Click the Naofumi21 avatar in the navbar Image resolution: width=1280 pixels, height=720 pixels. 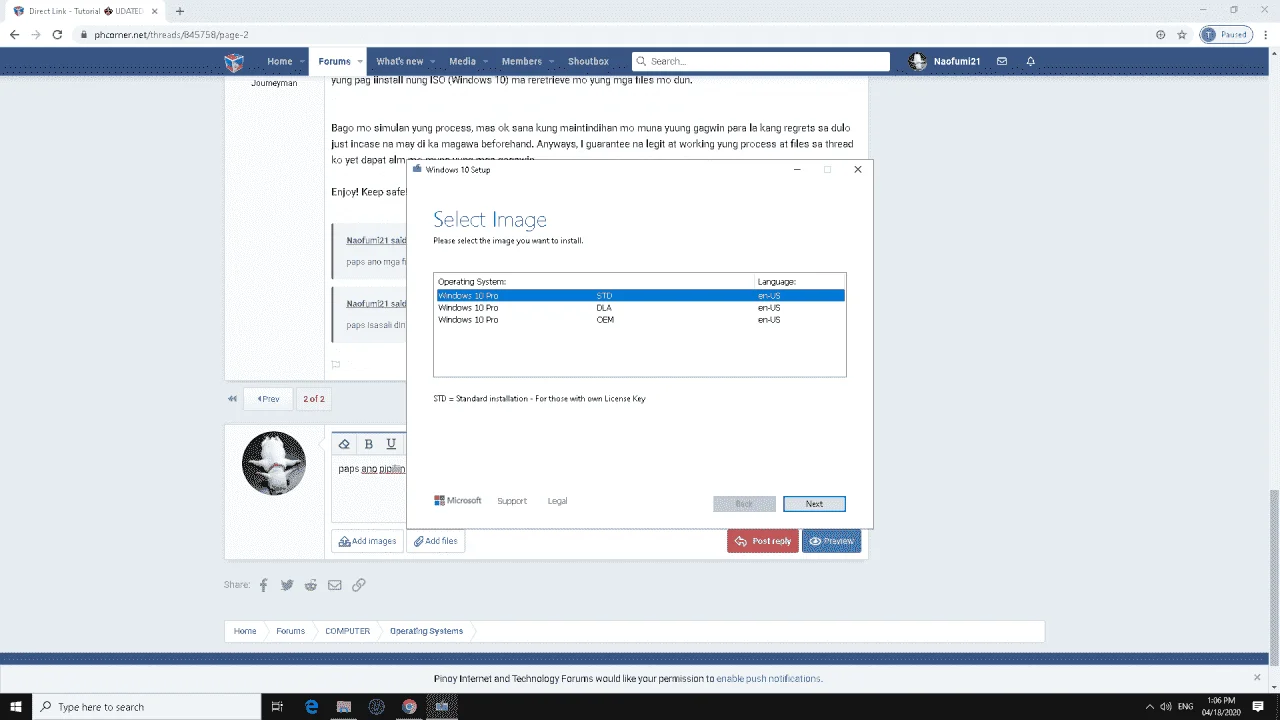pyautogui.click(x=918, y=62)
